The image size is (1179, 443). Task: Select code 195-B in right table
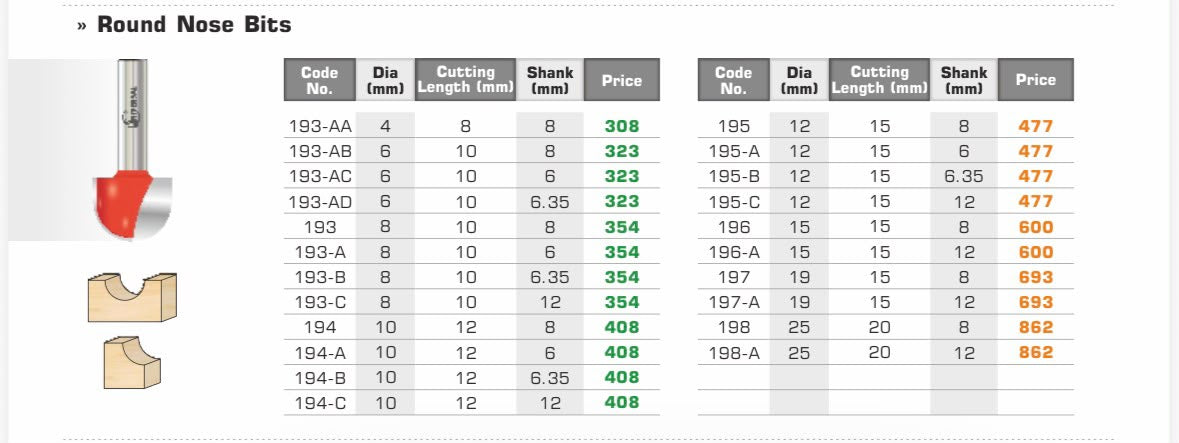click(x=734, y=177)
